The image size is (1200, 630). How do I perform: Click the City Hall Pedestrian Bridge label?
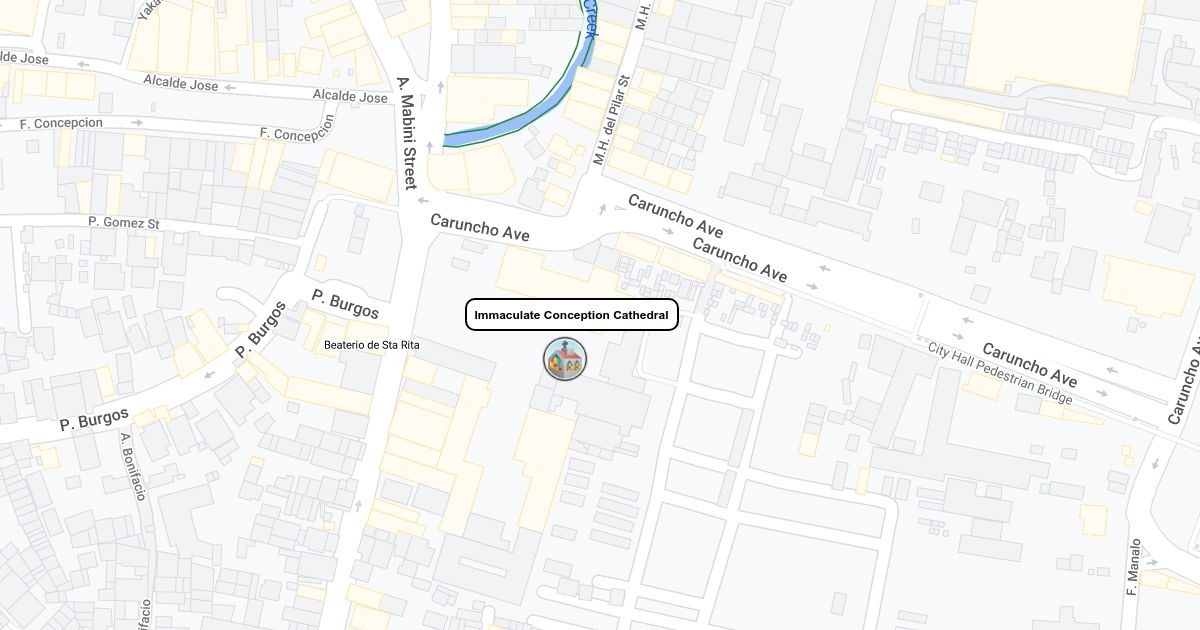tap(1000, 373)
